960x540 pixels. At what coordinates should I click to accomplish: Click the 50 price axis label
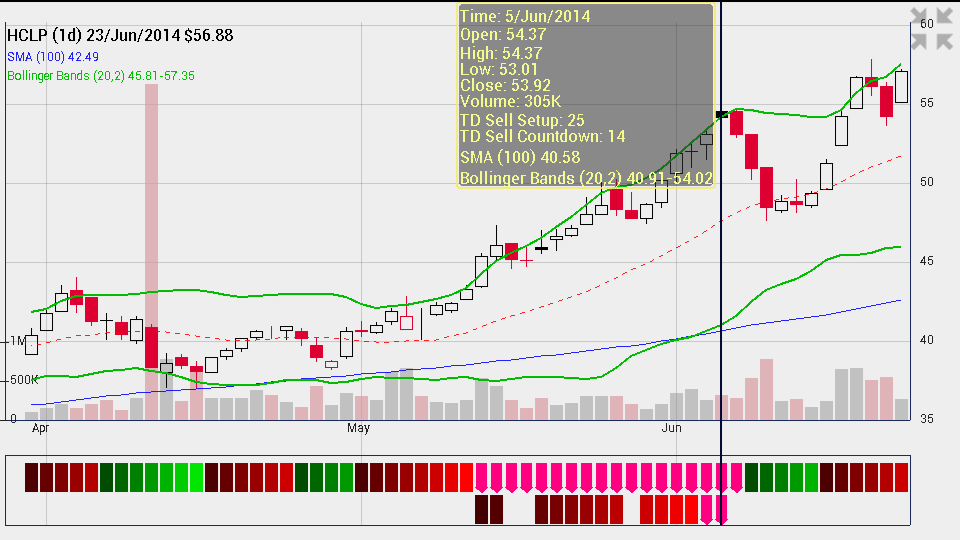click(x=927, y=182)
